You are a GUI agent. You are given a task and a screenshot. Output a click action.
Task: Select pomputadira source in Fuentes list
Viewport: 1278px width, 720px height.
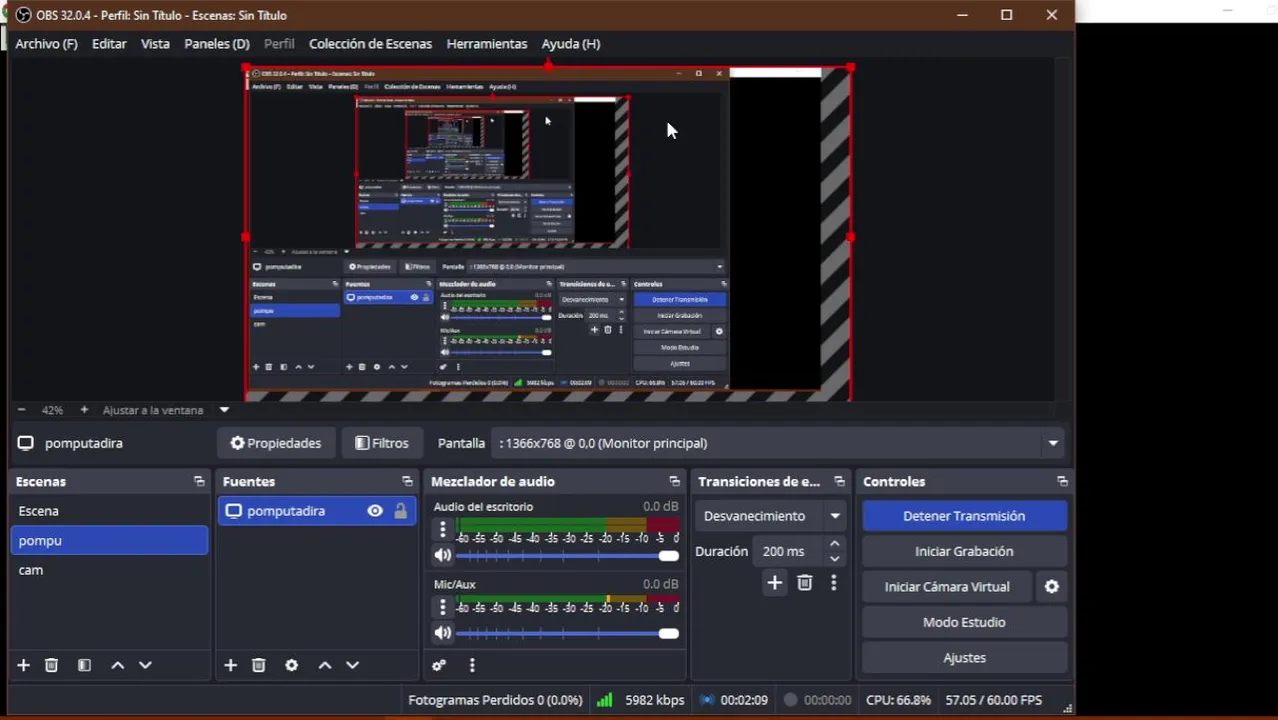(x=316, y=511)
